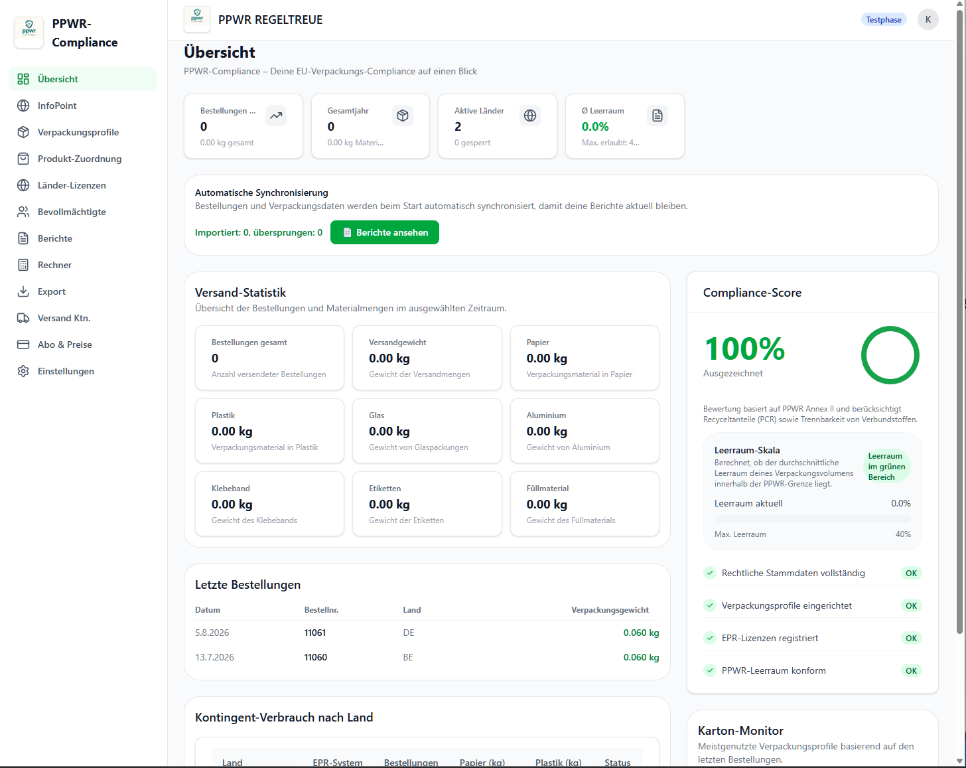Click the Leerraum im grünen Bereich badge
966x768 pixels.
[x=887, y=466]
